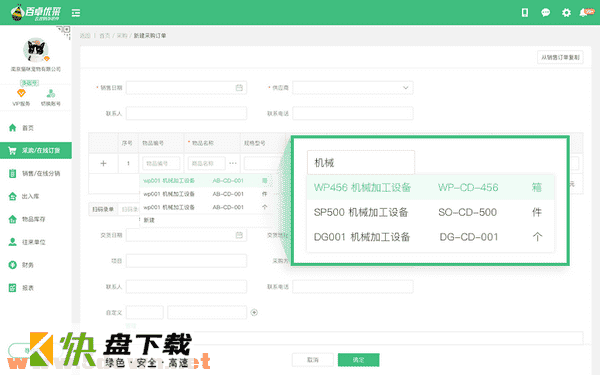This screenshot has height=375, width=600.
Task: Click the 扫码录单 button
Action: click(x=103, y=209)
